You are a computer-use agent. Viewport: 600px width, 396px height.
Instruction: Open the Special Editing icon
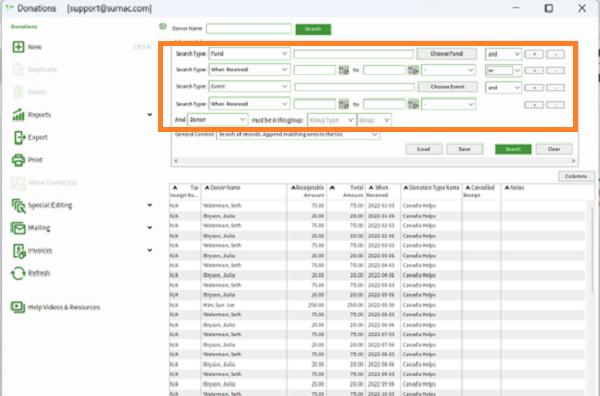[18, 205]
